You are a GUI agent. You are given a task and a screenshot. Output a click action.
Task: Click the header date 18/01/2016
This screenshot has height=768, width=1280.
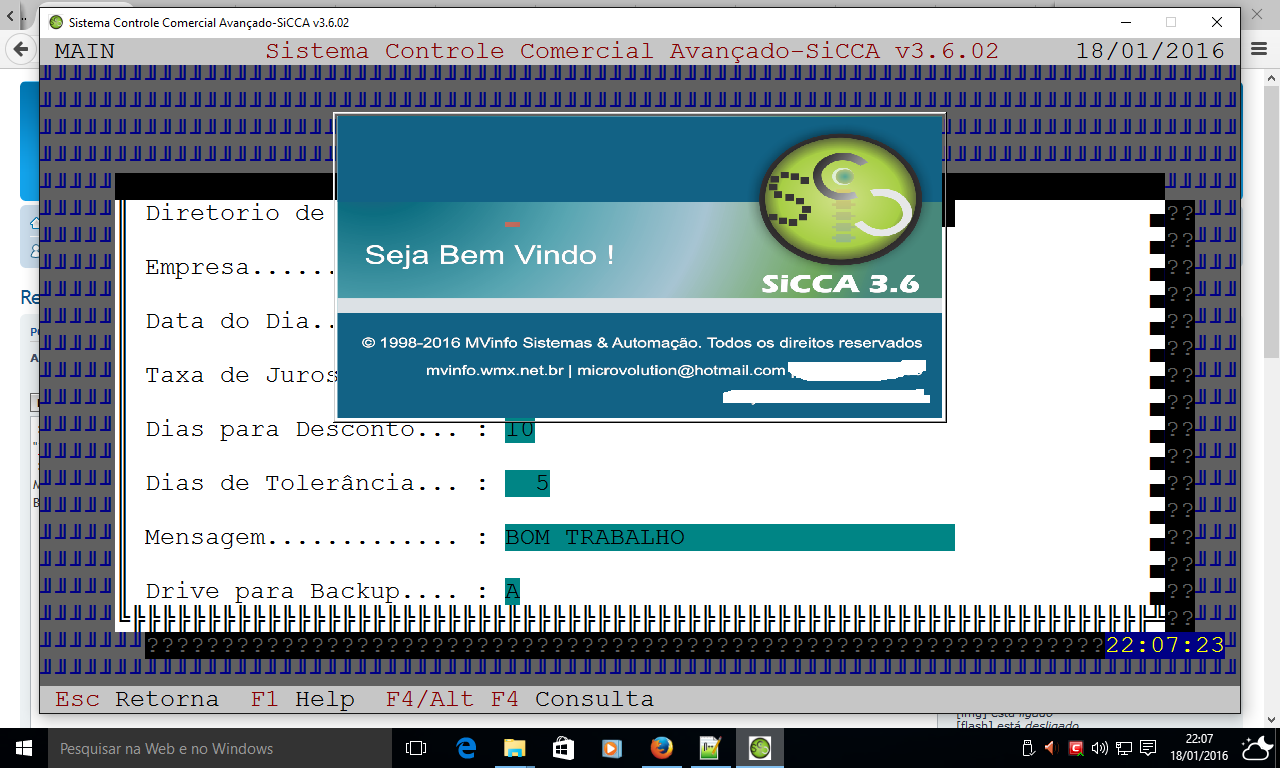[x=1150, y=51]
